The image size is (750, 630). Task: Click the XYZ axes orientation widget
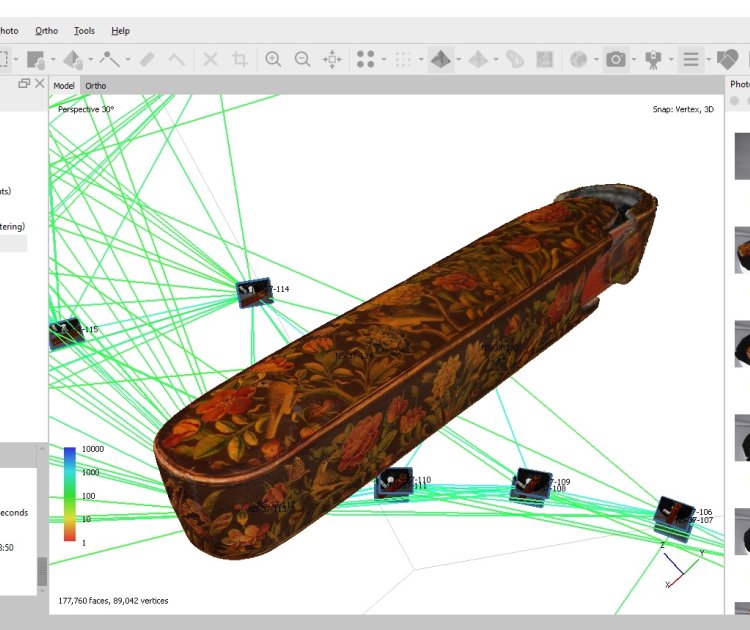(x=683, y=566)
